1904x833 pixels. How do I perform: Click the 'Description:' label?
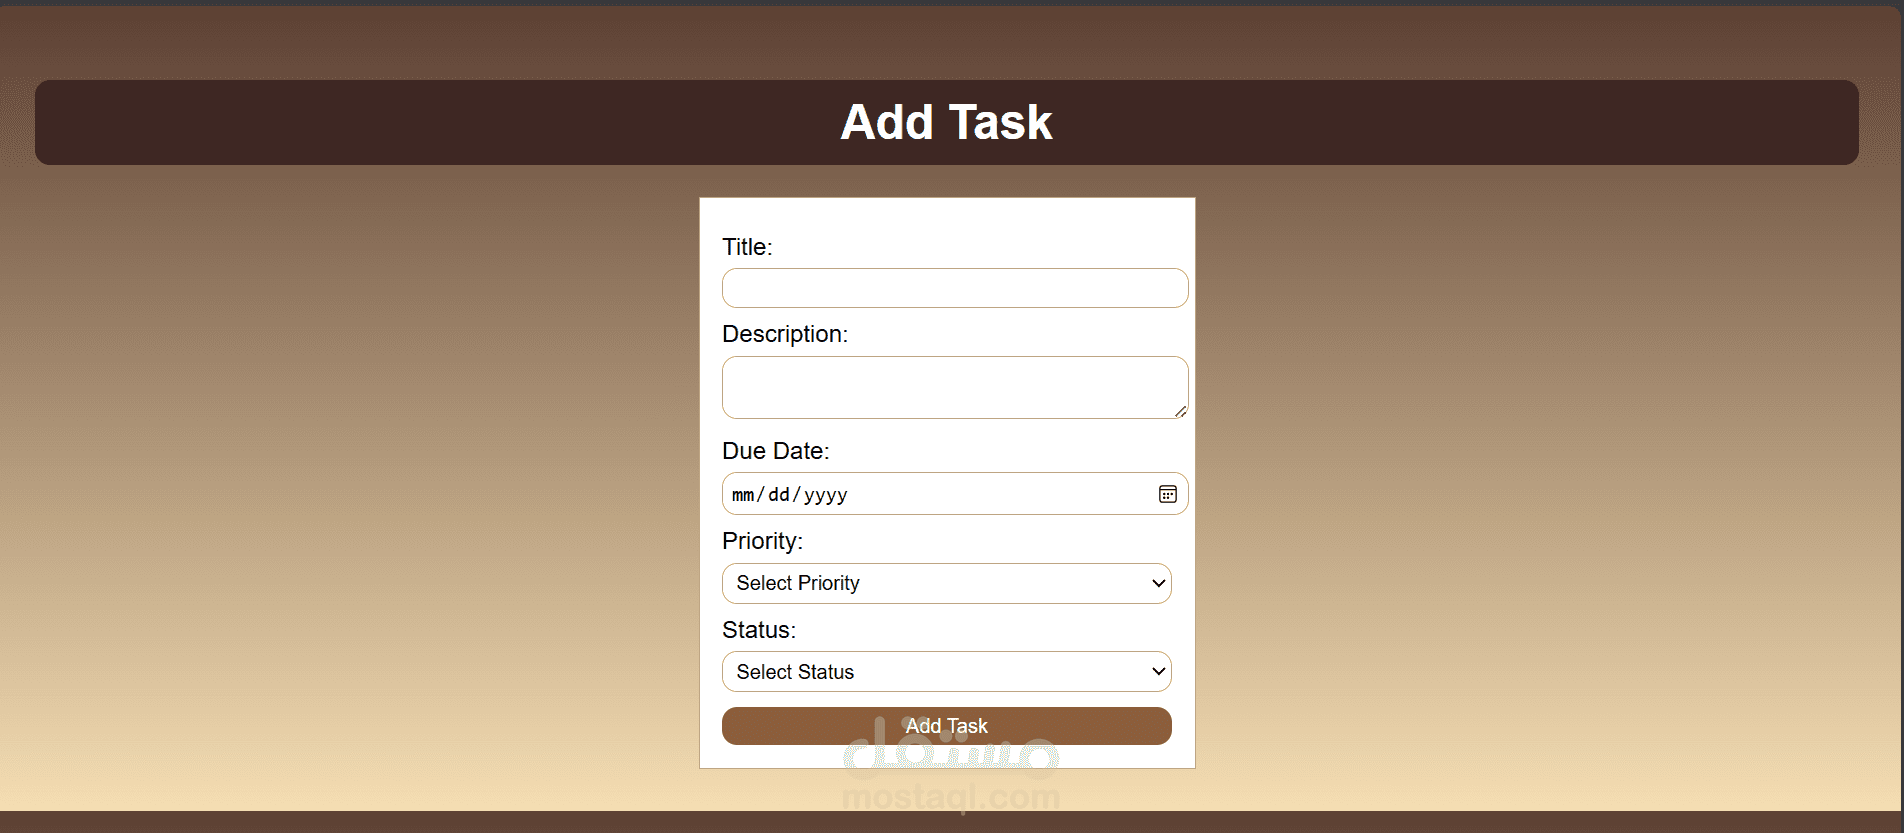click(785, 334)
